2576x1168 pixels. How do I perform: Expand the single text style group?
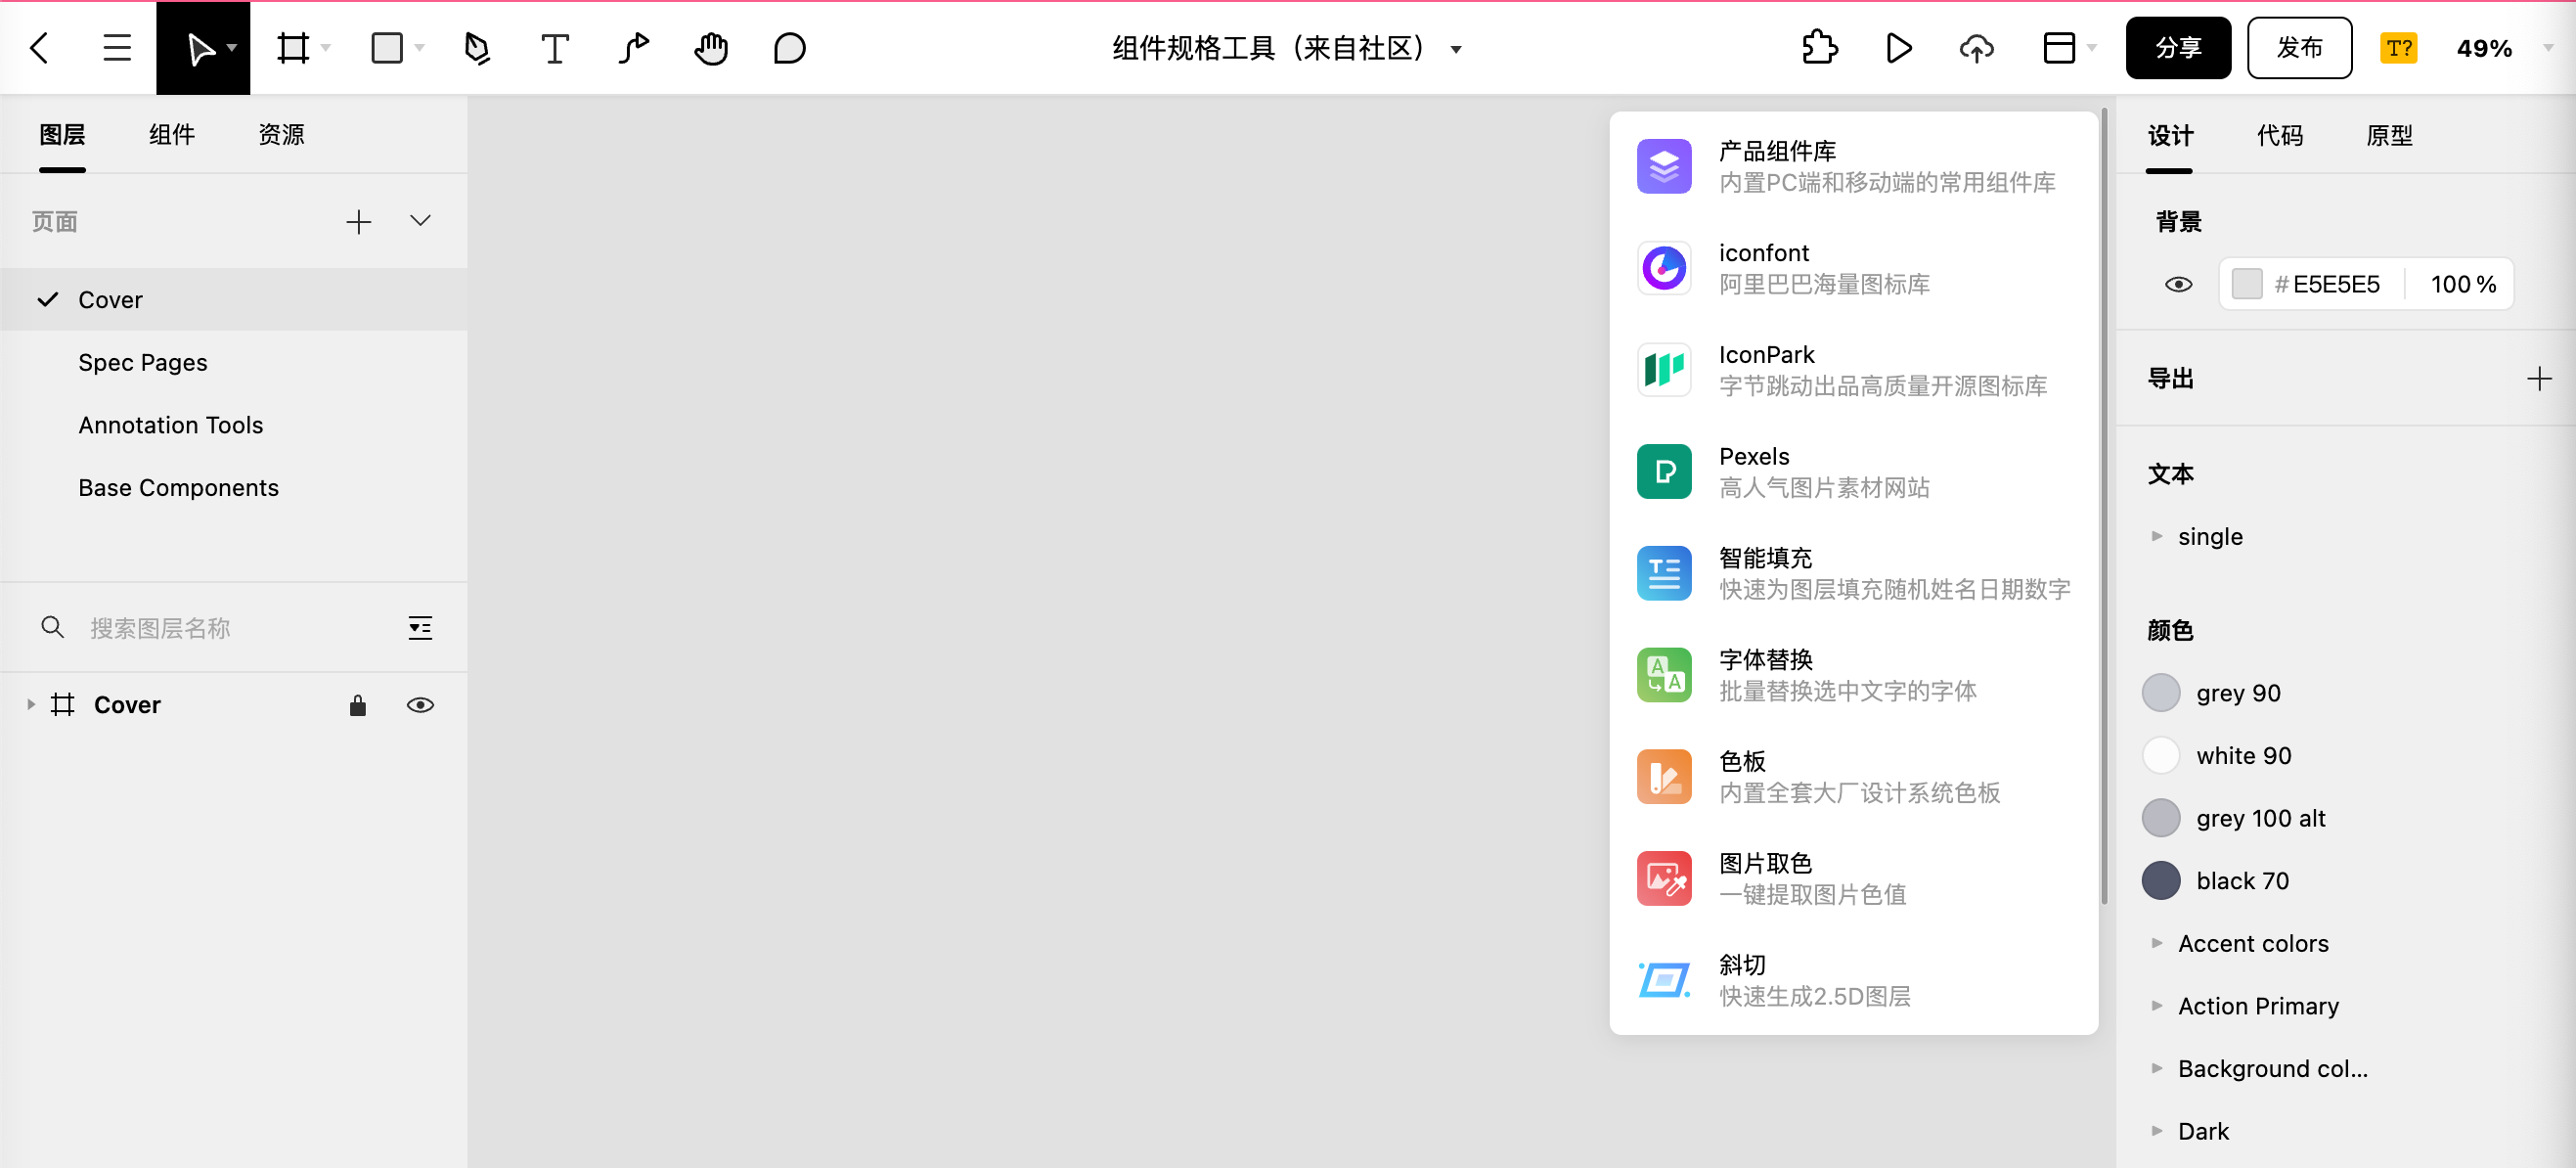(2156, 536)
